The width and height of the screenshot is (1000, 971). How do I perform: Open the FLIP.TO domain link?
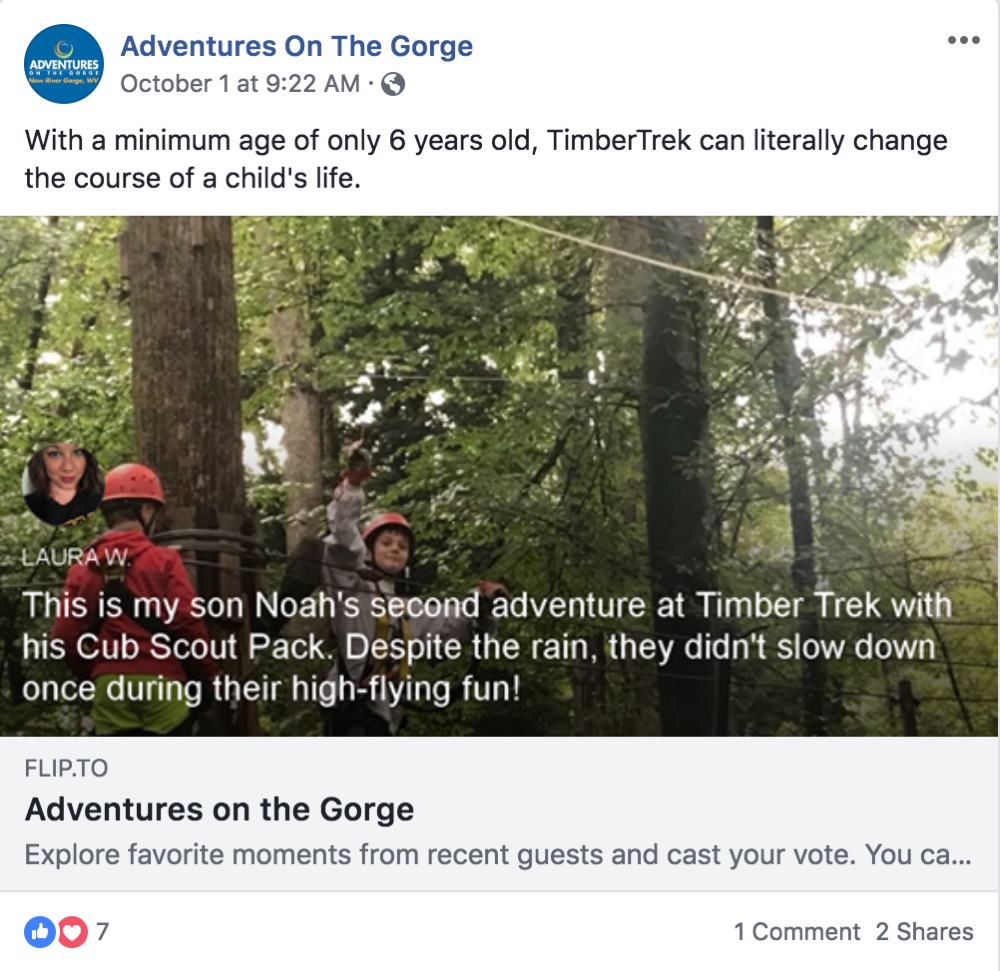(66, 768)
